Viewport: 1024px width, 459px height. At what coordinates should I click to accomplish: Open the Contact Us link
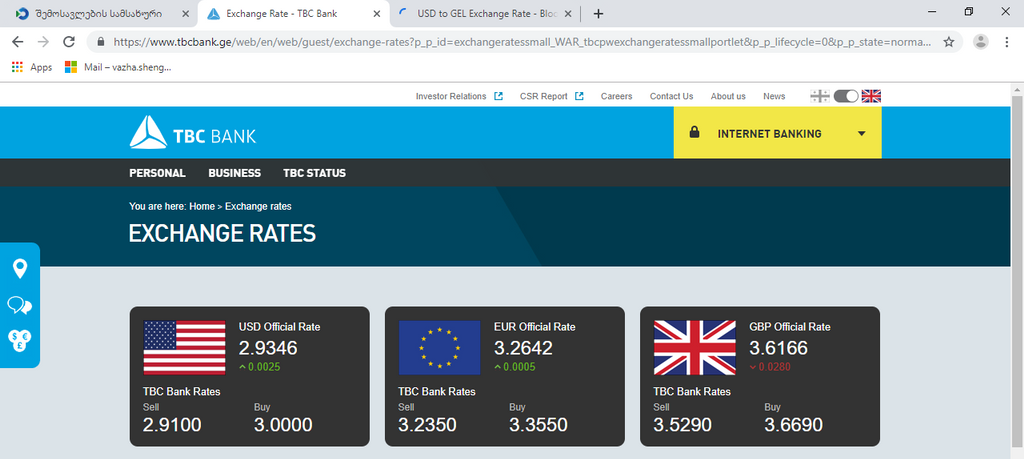(671, 96)
